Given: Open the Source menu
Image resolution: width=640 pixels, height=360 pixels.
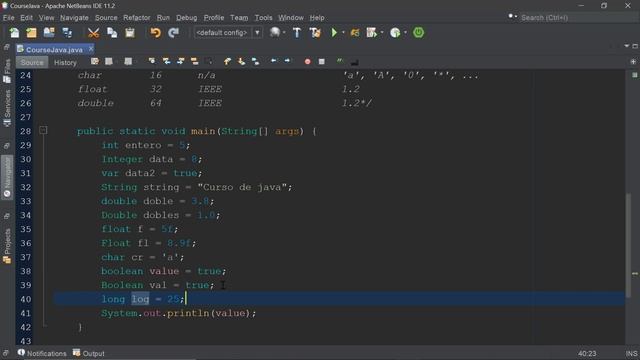Looking at the screenshot, I should pyautogui.click(x=106, y=18).
